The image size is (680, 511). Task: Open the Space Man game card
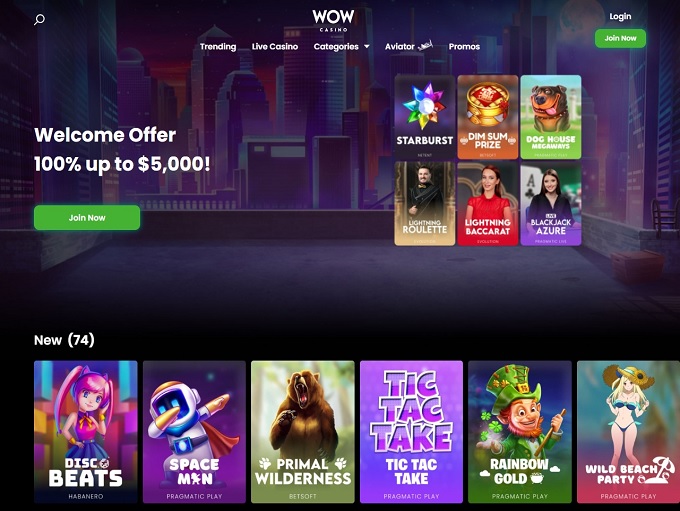194,432
